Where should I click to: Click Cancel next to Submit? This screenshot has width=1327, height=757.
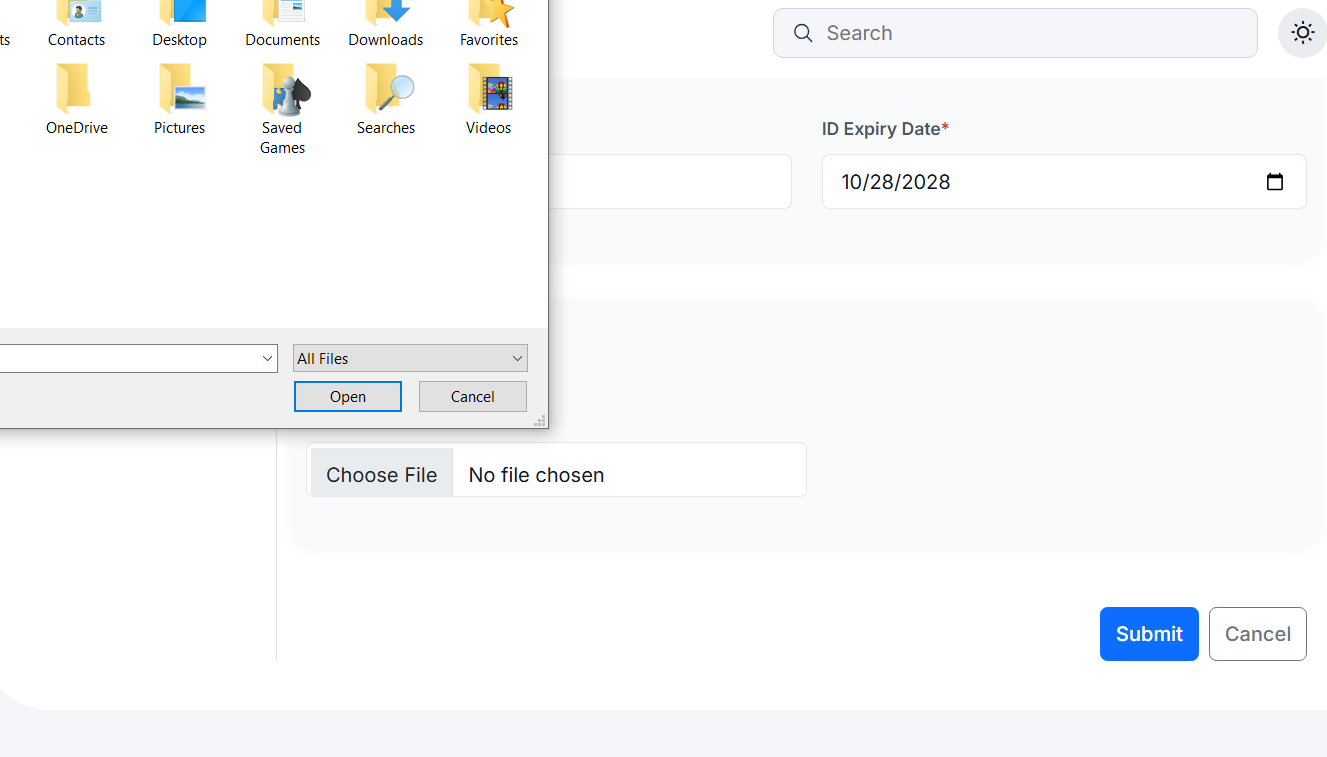point(1257,634)
